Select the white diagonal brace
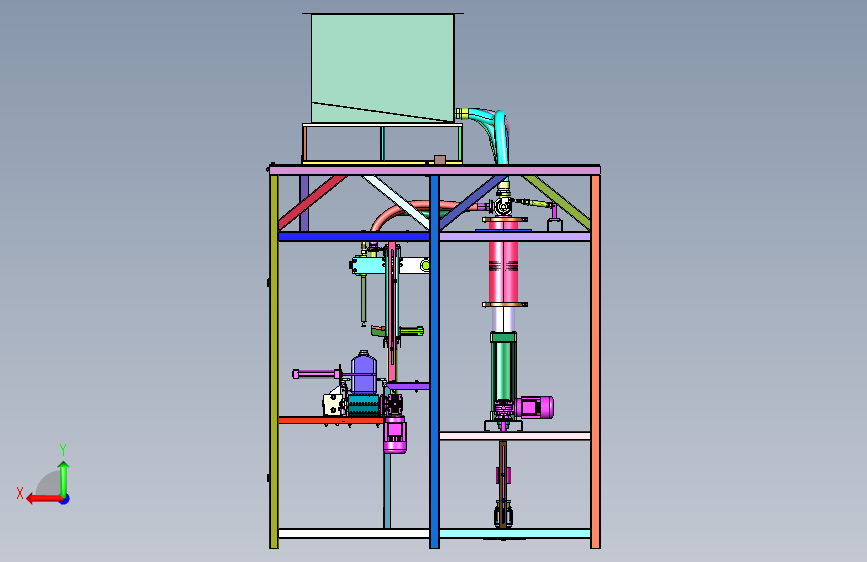This screenshot has height=562, width=867. pyautogui.click(x=396, y=202)
